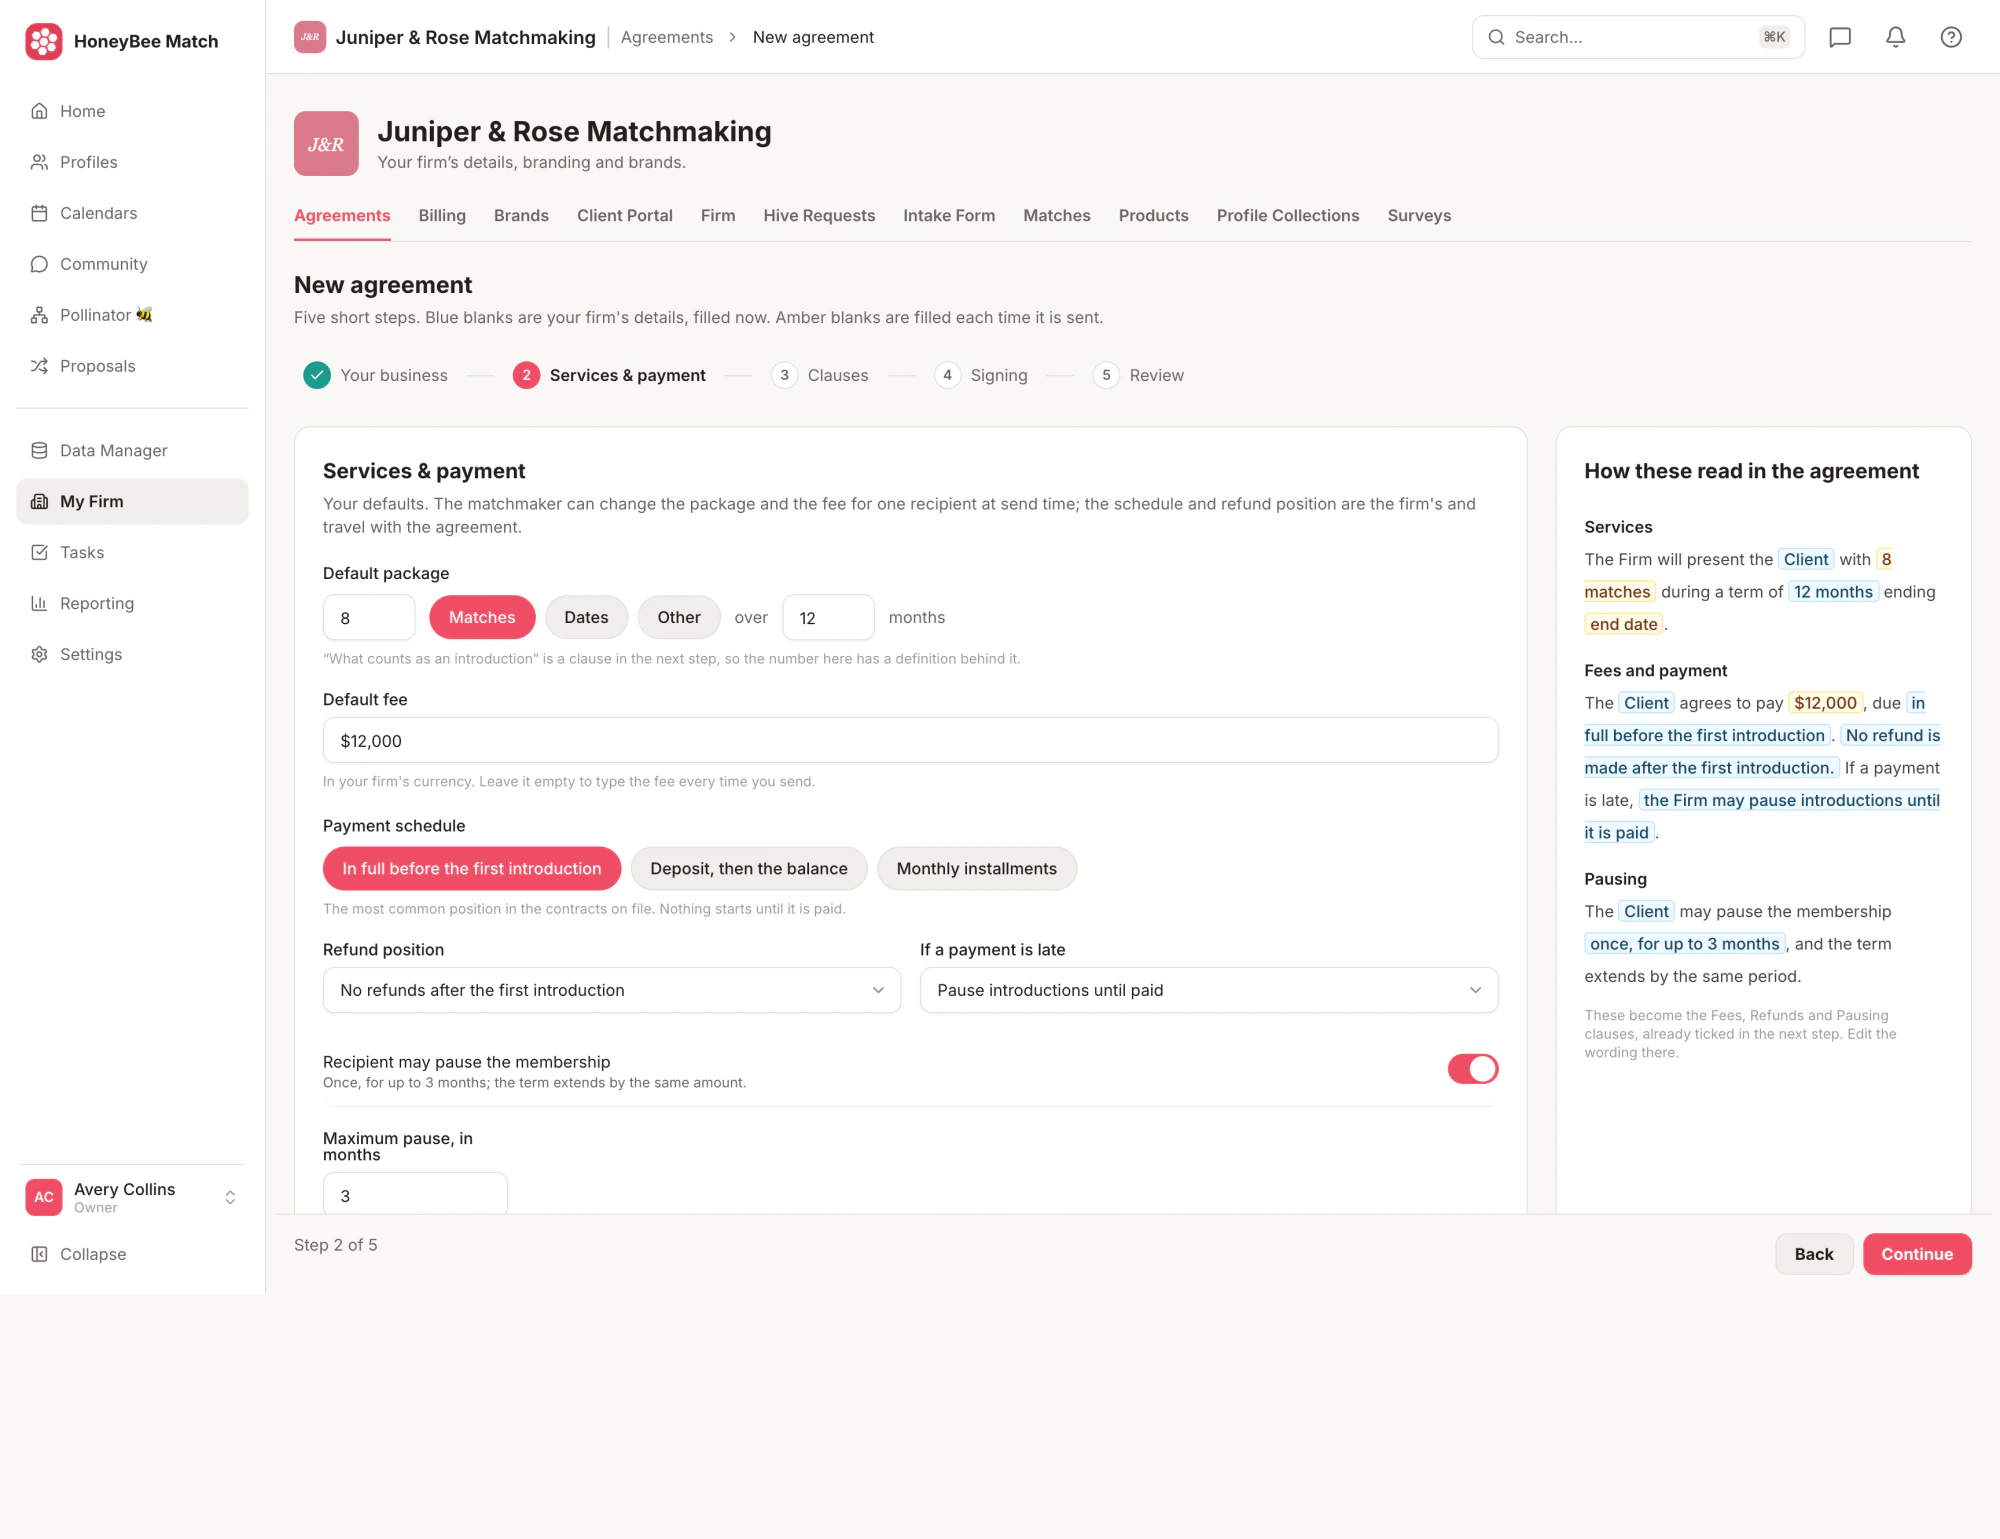Open the If a payment is late dropdown
The image size is (2000, 1539).
[x=1209, y=990]
